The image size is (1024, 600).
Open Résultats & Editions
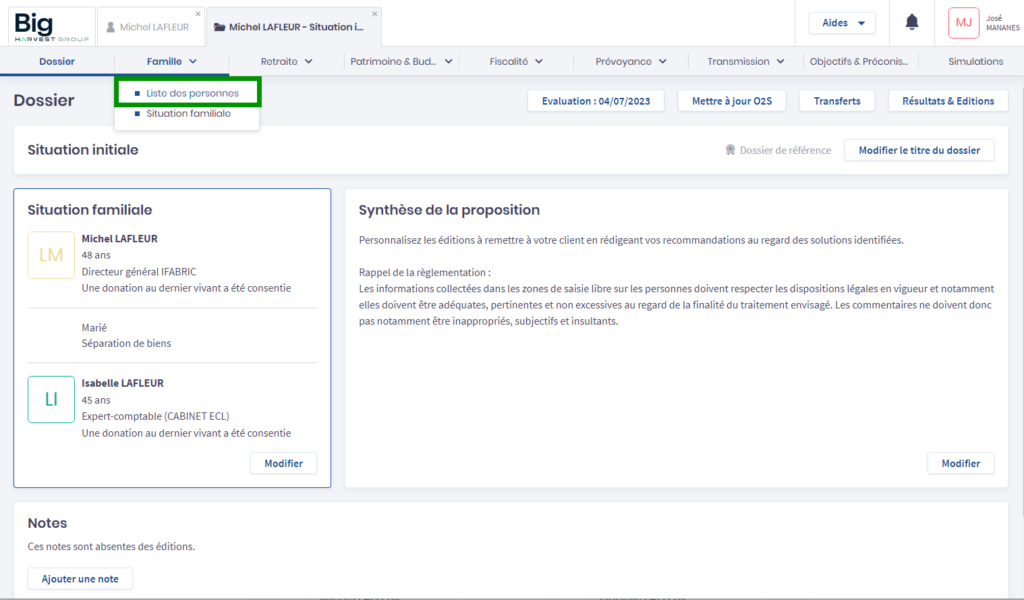(x=947, y=101)
